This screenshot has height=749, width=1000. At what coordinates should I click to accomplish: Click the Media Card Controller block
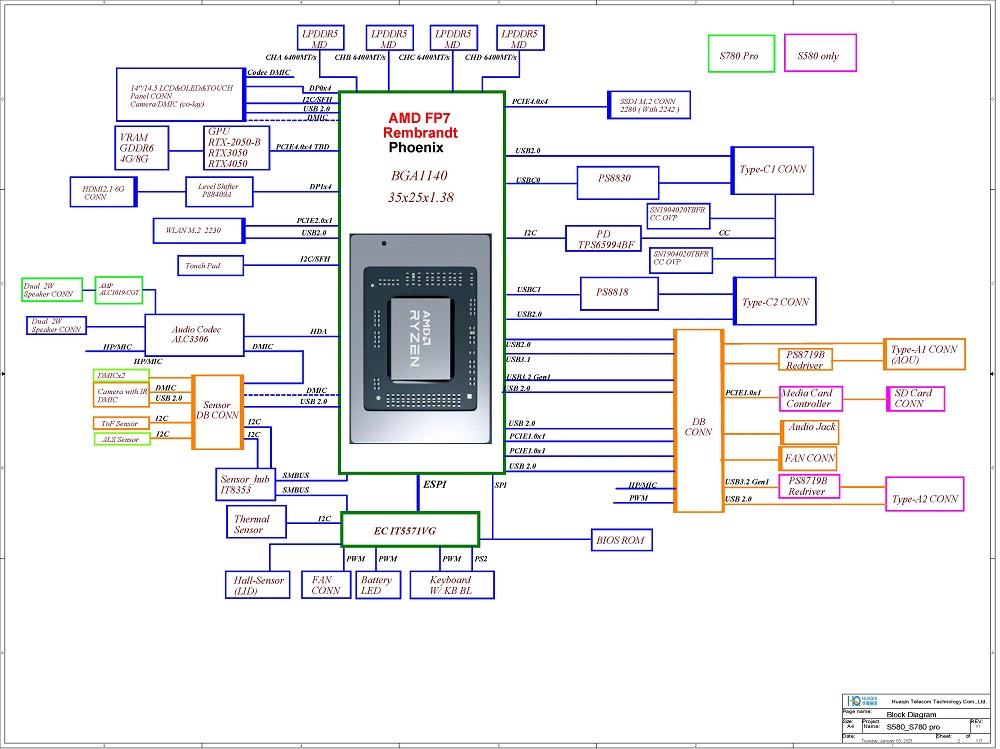click(810, 398)
